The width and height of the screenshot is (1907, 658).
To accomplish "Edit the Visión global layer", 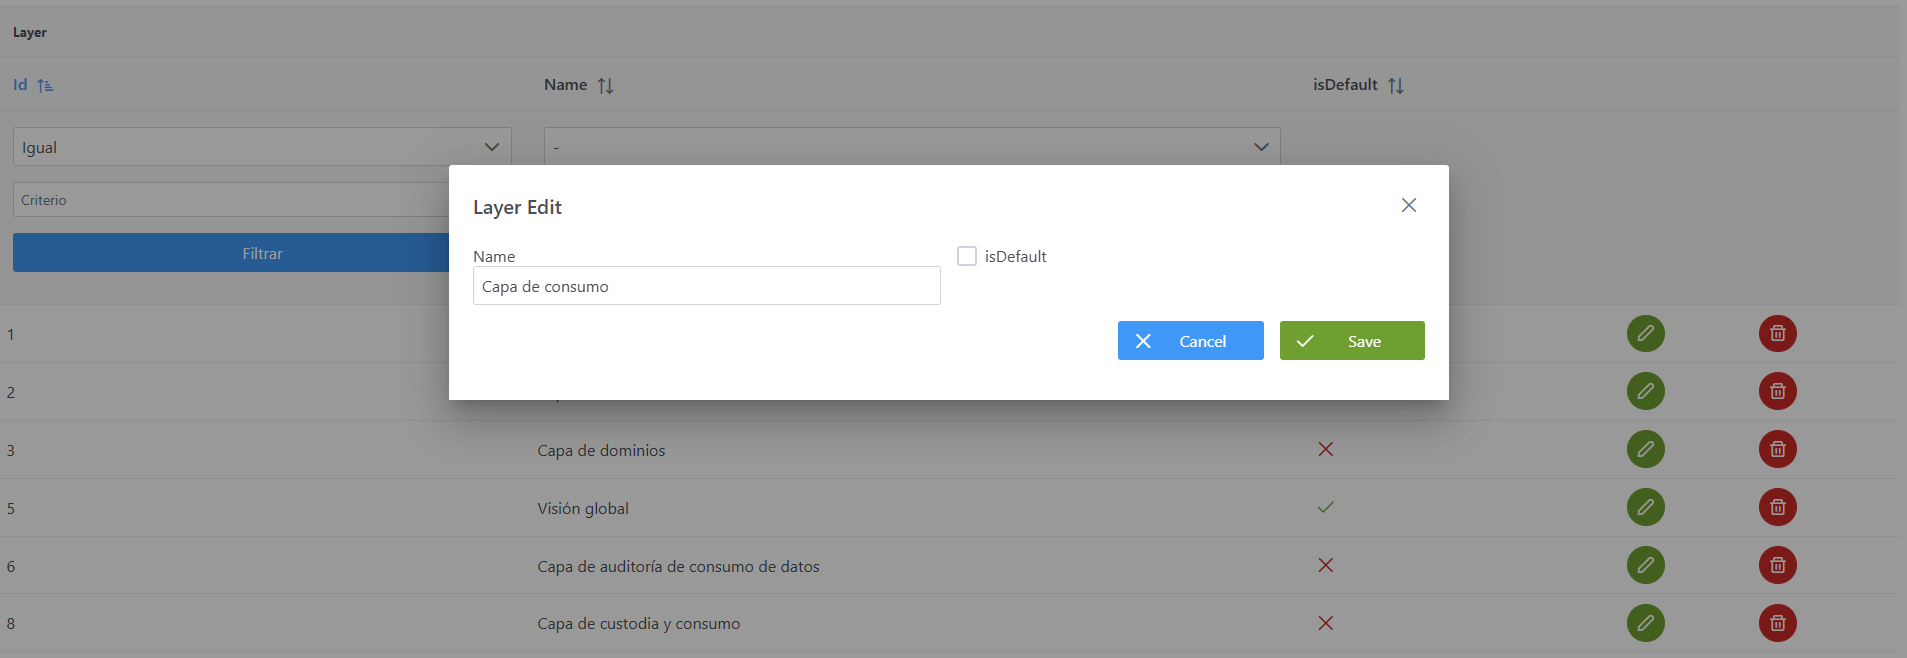I will 1645,508.
